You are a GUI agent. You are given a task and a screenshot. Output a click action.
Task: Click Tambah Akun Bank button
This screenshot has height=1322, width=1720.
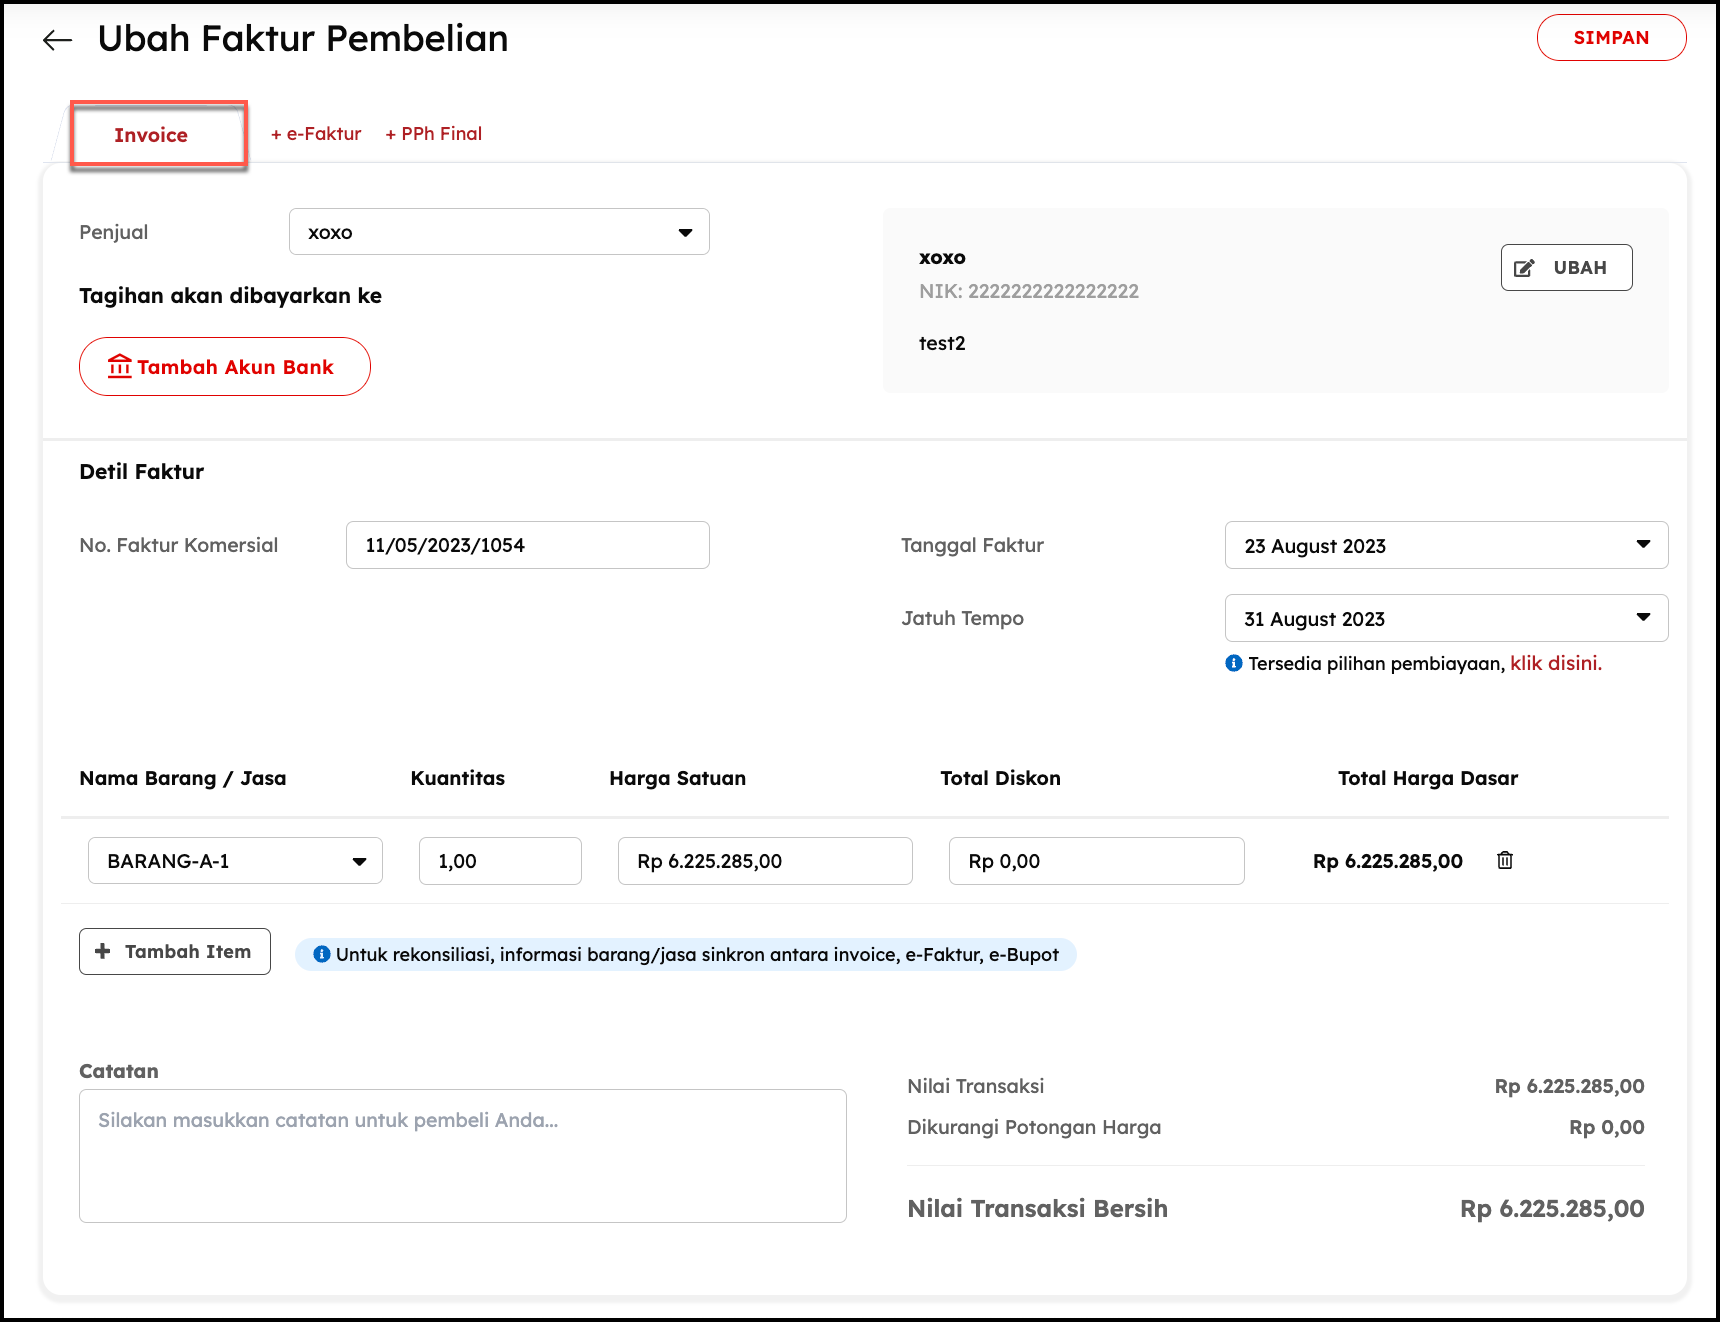224,367
